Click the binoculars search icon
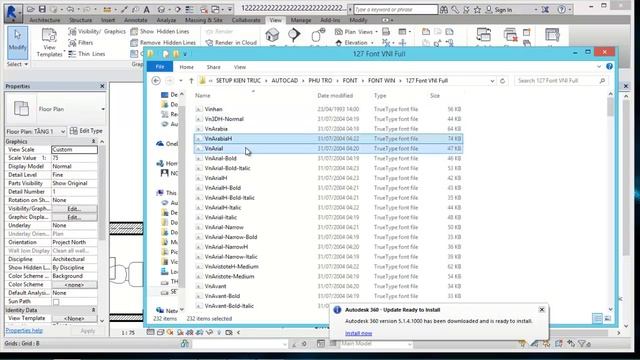 coord(444,9)
